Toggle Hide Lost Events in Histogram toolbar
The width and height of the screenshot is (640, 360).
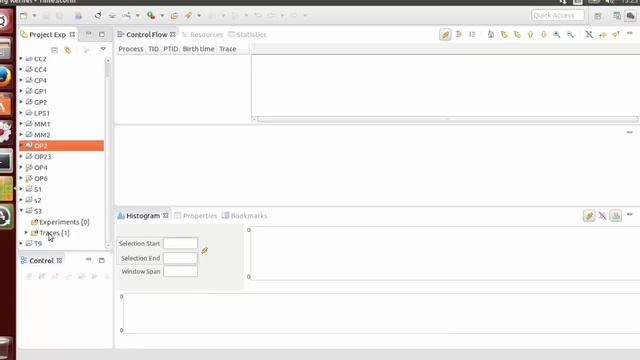point(602,216)
